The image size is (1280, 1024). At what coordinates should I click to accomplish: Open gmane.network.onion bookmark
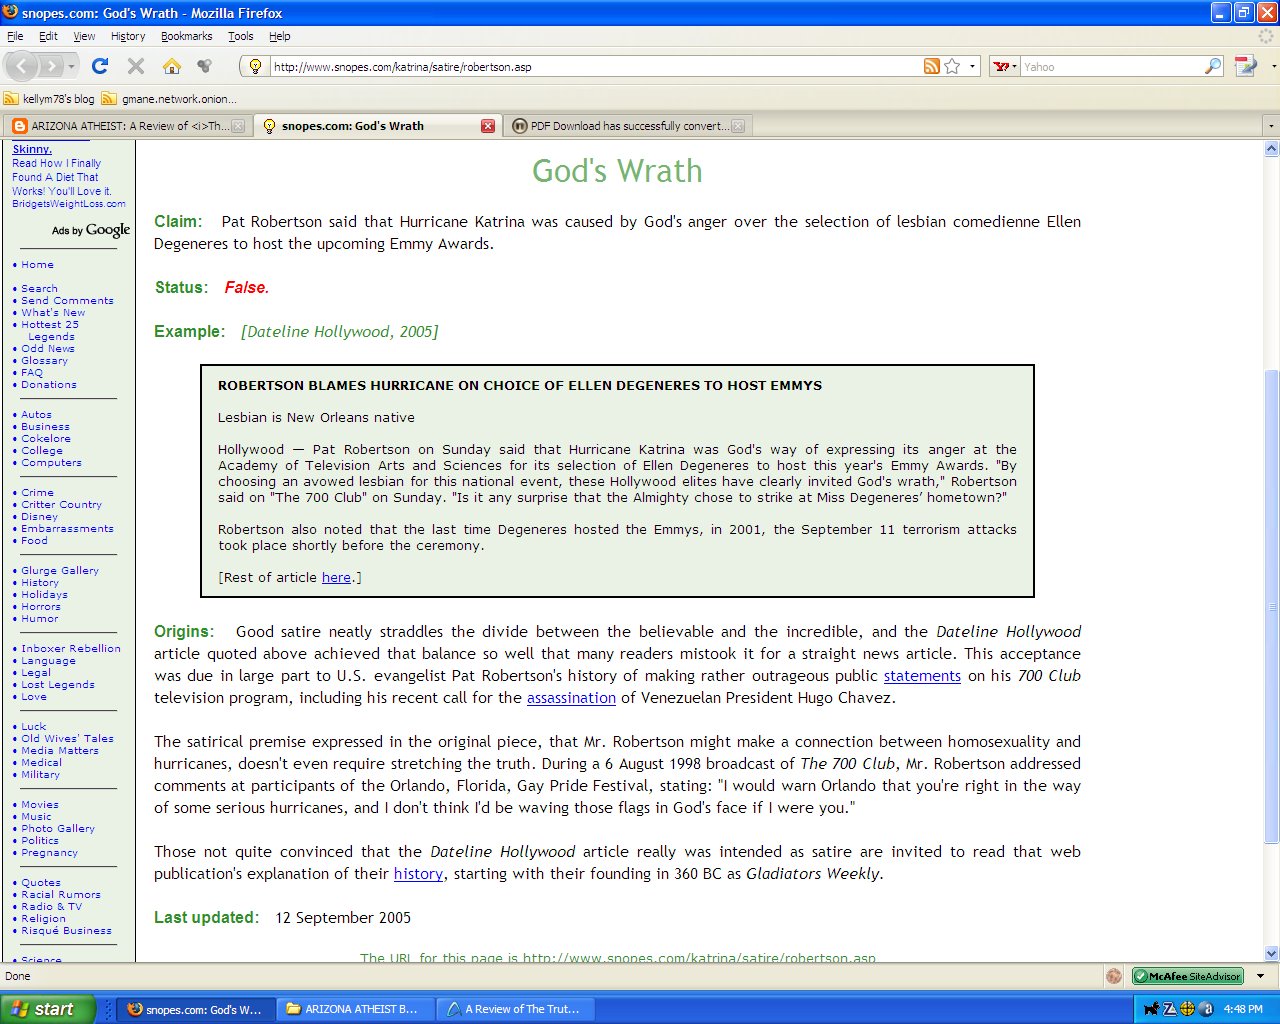point(170,99)
